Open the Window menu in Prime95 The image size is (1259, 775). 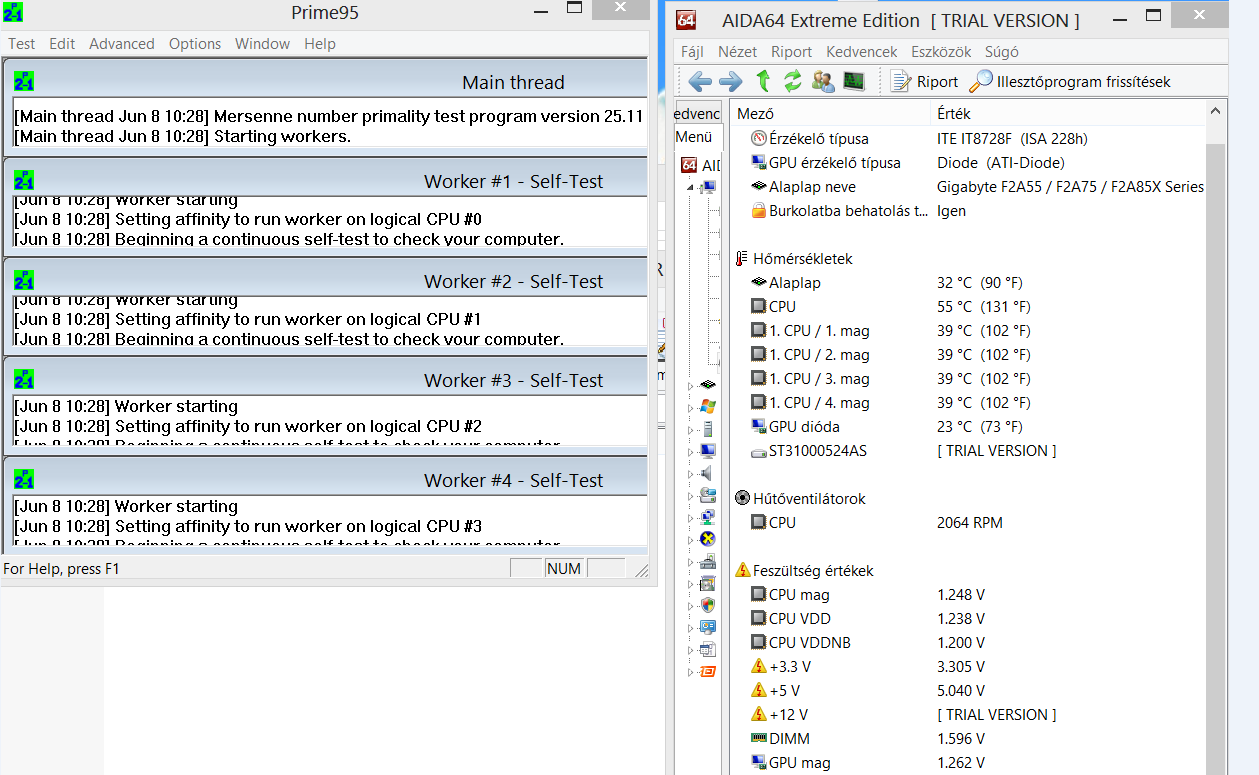pyautogui.click(x=263, y=44)
